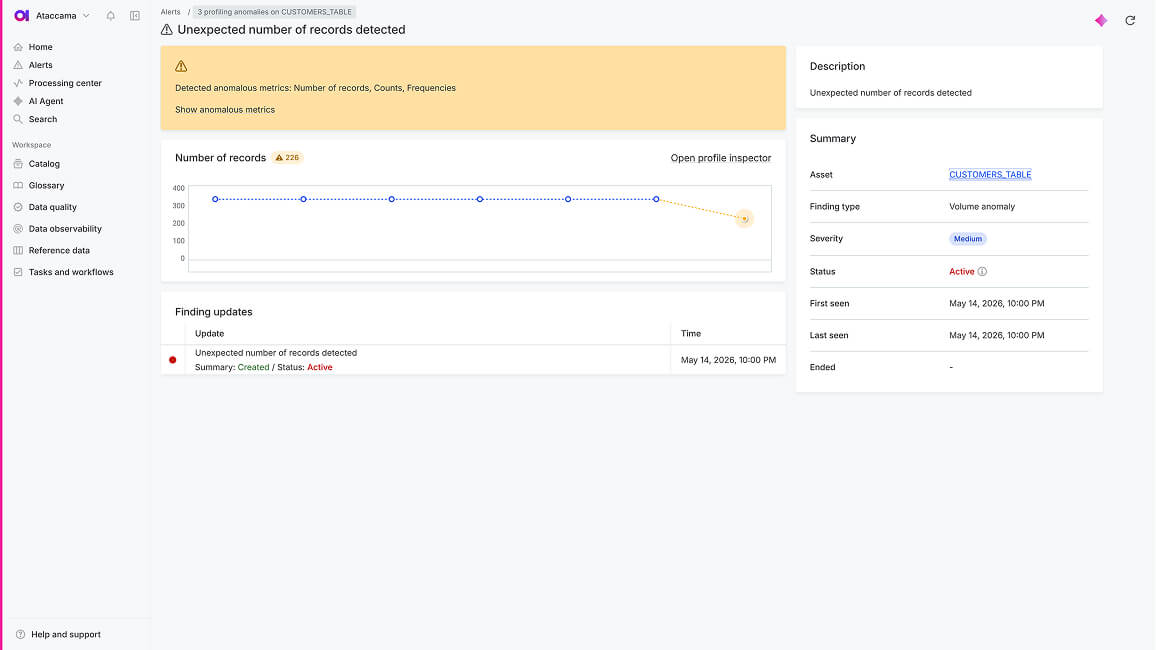1156x650 pixels.
Task: Open the notifications bell icon
Action: 111,15
